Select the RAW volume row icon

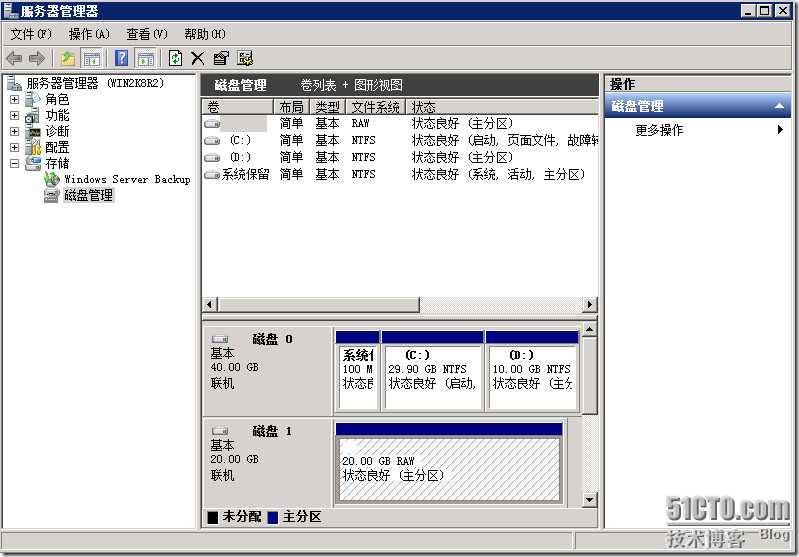[212, 123]
